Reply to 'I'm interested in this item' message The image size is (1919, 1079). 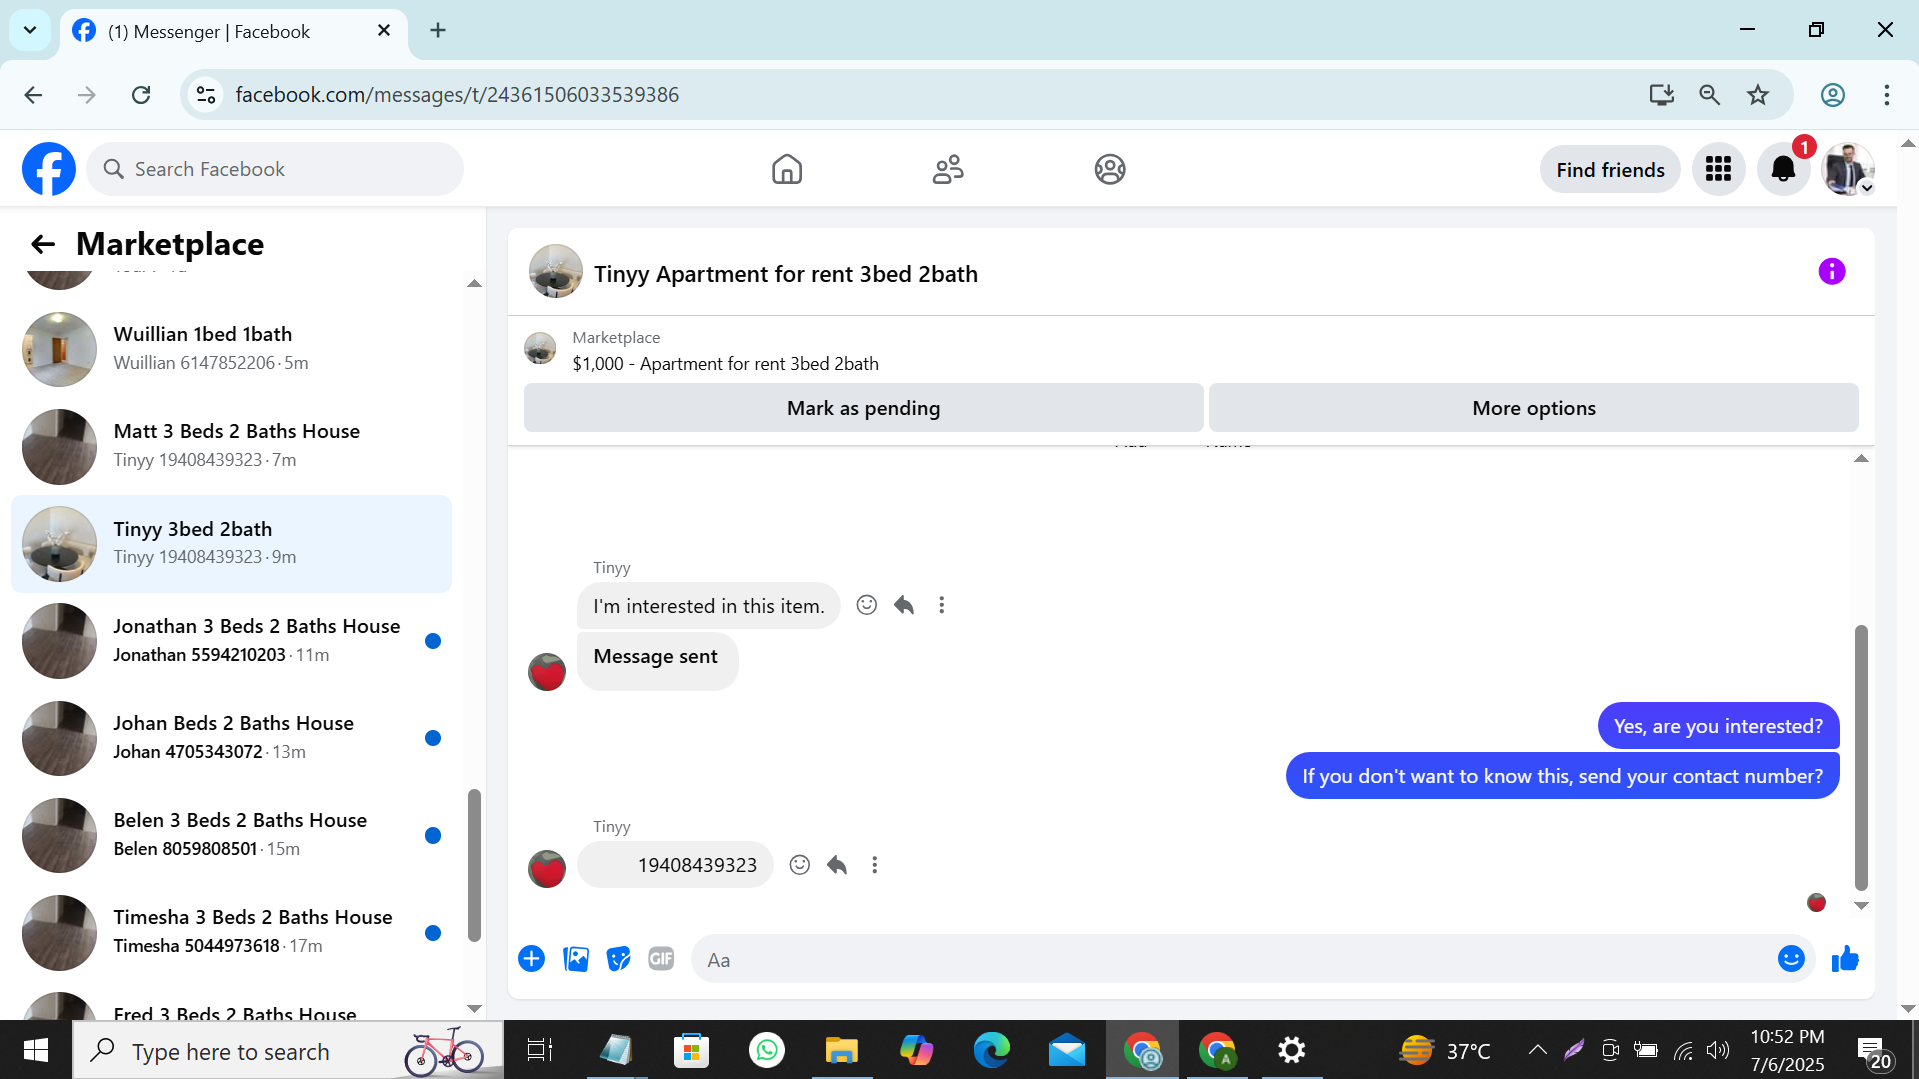pos(904,605)
